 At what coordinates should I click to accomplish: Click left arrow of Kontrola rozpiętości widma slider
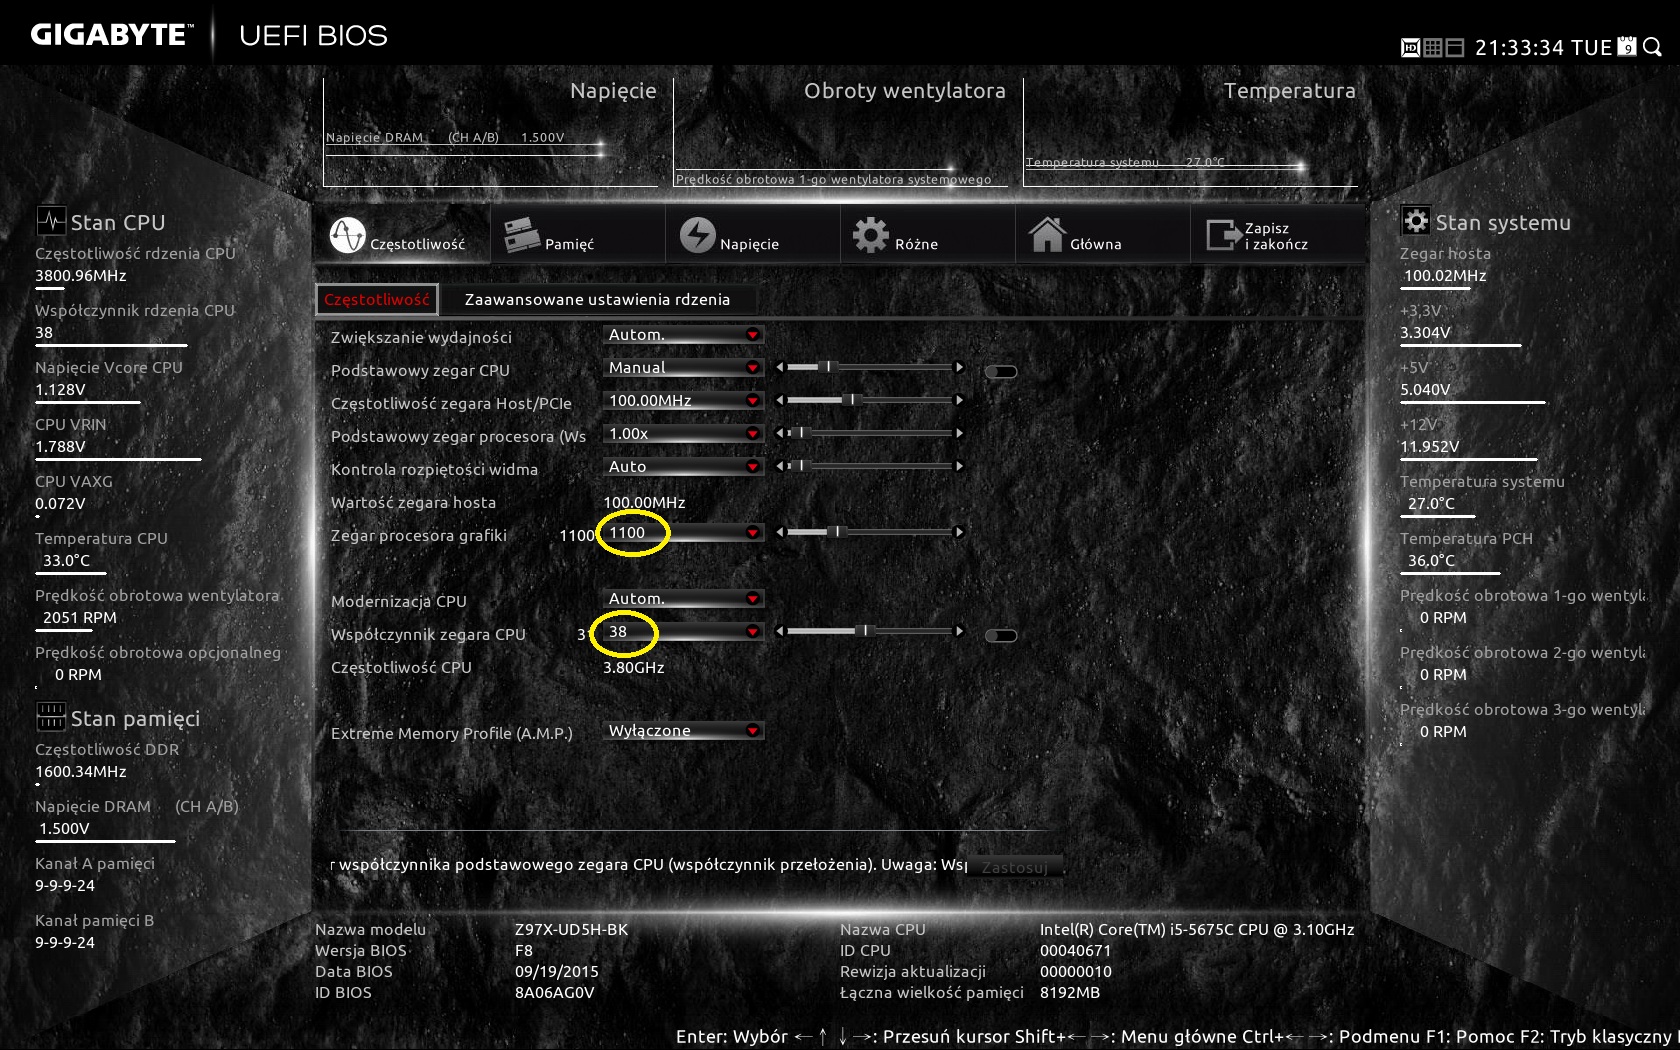pos(780,467)
